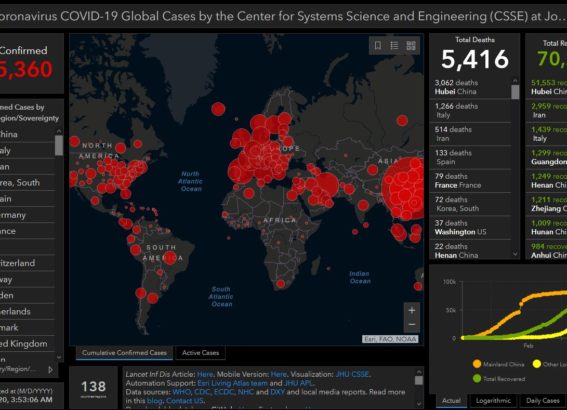
Task: Toggle the Mainland China legend marker
Action: 477,364
